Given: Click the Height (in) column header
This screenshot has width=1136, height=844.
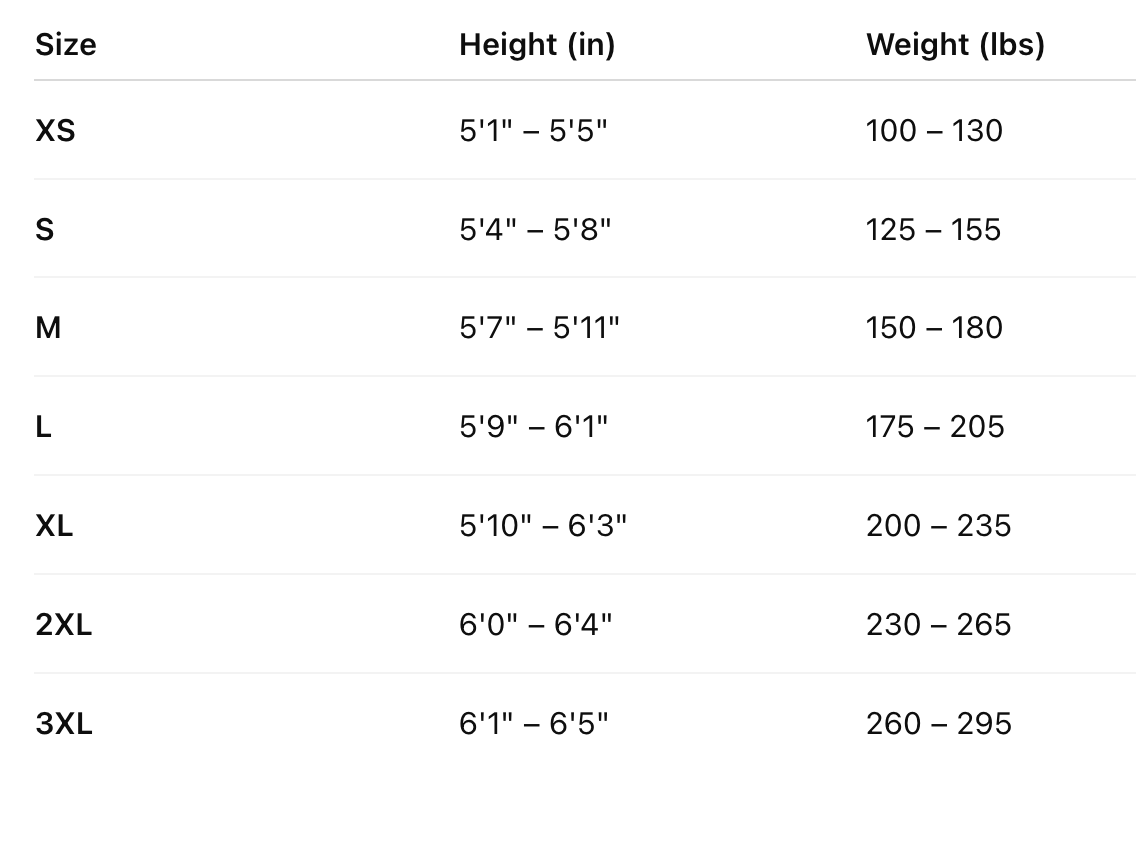Looking at the screenshot, I should coord(537,45).
